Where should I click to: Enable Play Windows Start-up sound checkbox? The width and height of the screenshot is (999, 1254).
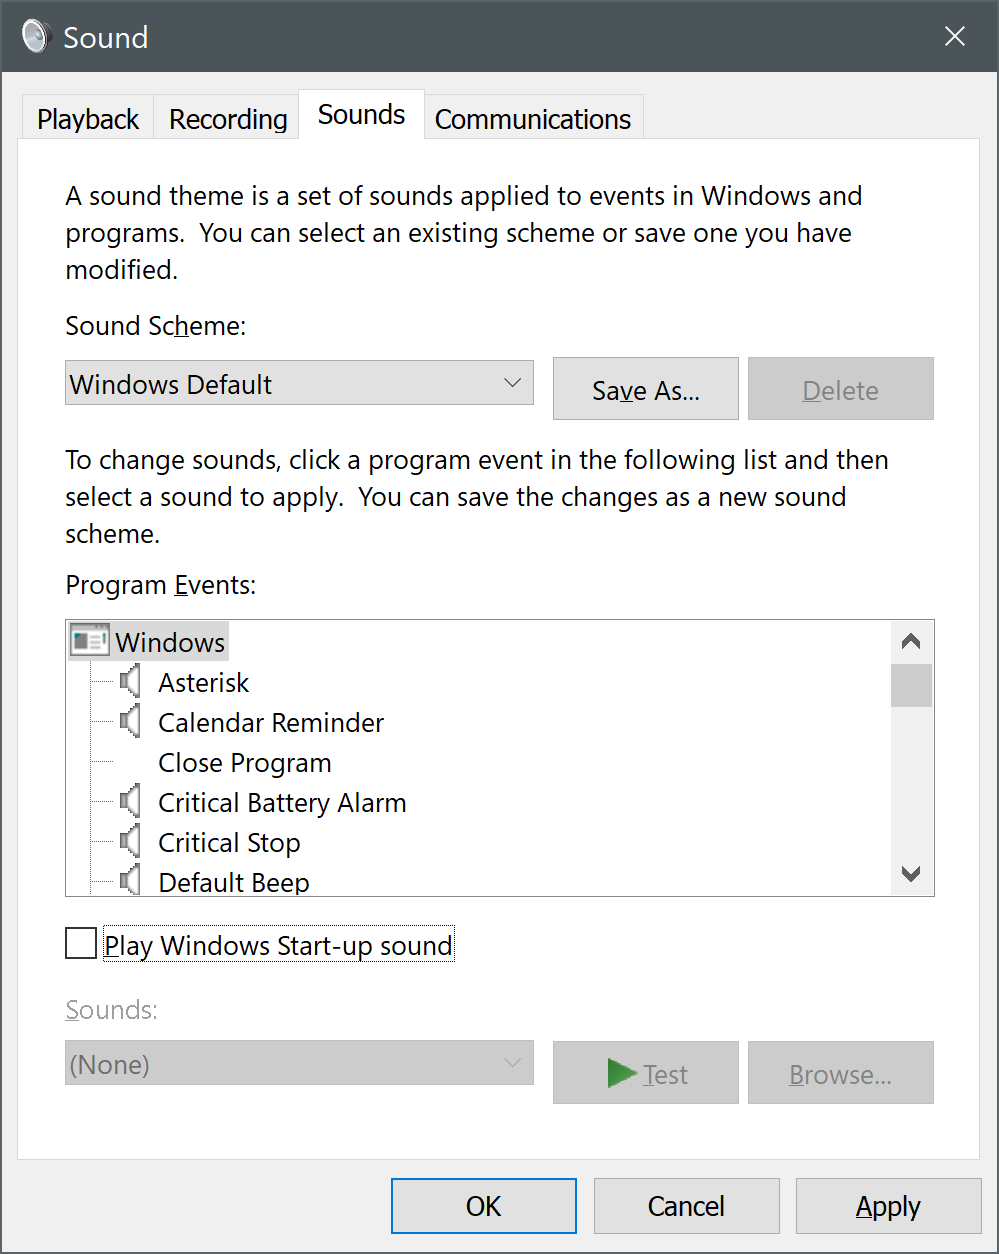tap(81, 943)
